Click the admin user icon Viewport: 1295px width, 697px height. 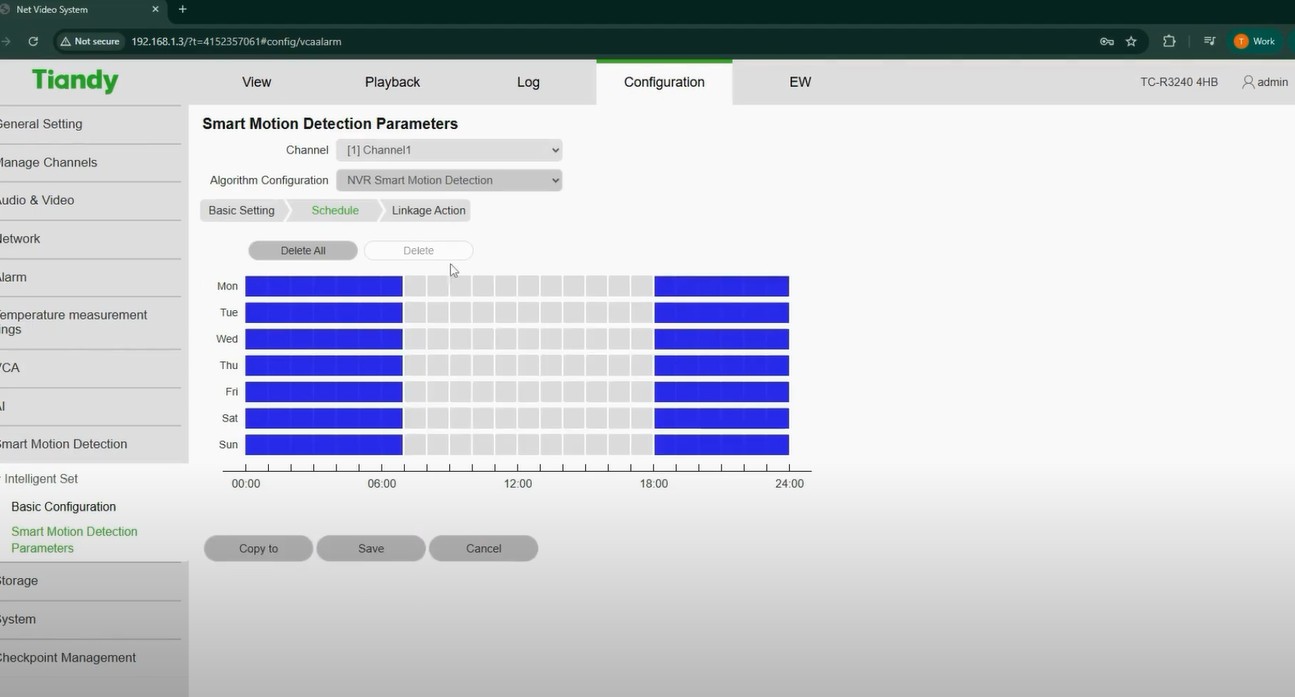click(1248, 82)
